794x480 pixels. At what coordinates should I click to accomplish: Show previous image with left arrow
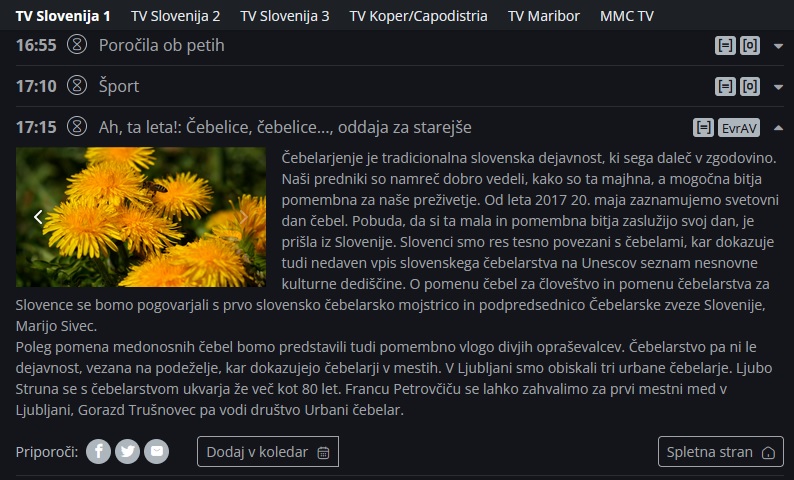click(x=38, y=217)
